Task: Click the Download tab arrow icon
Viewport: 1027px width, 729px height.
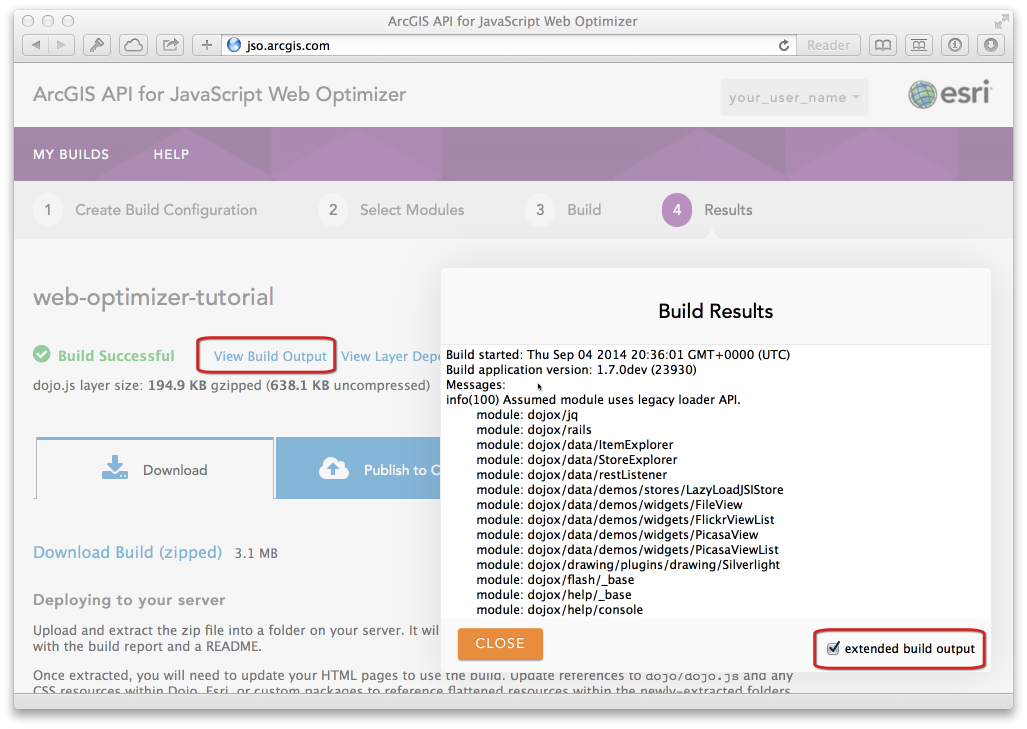Action: [x=115, y=468]
